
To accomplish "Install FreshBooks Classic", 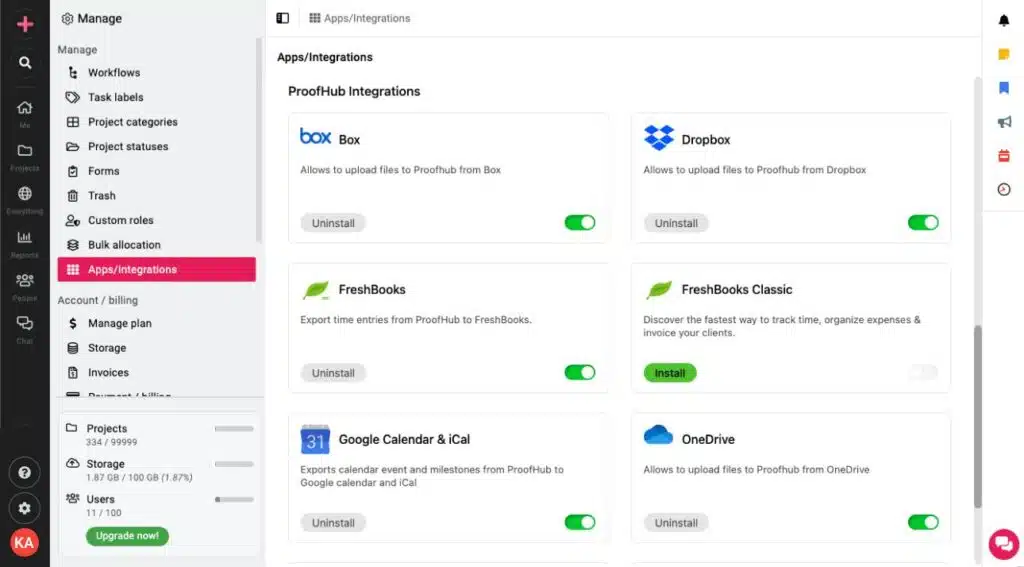I will point(670,373).
